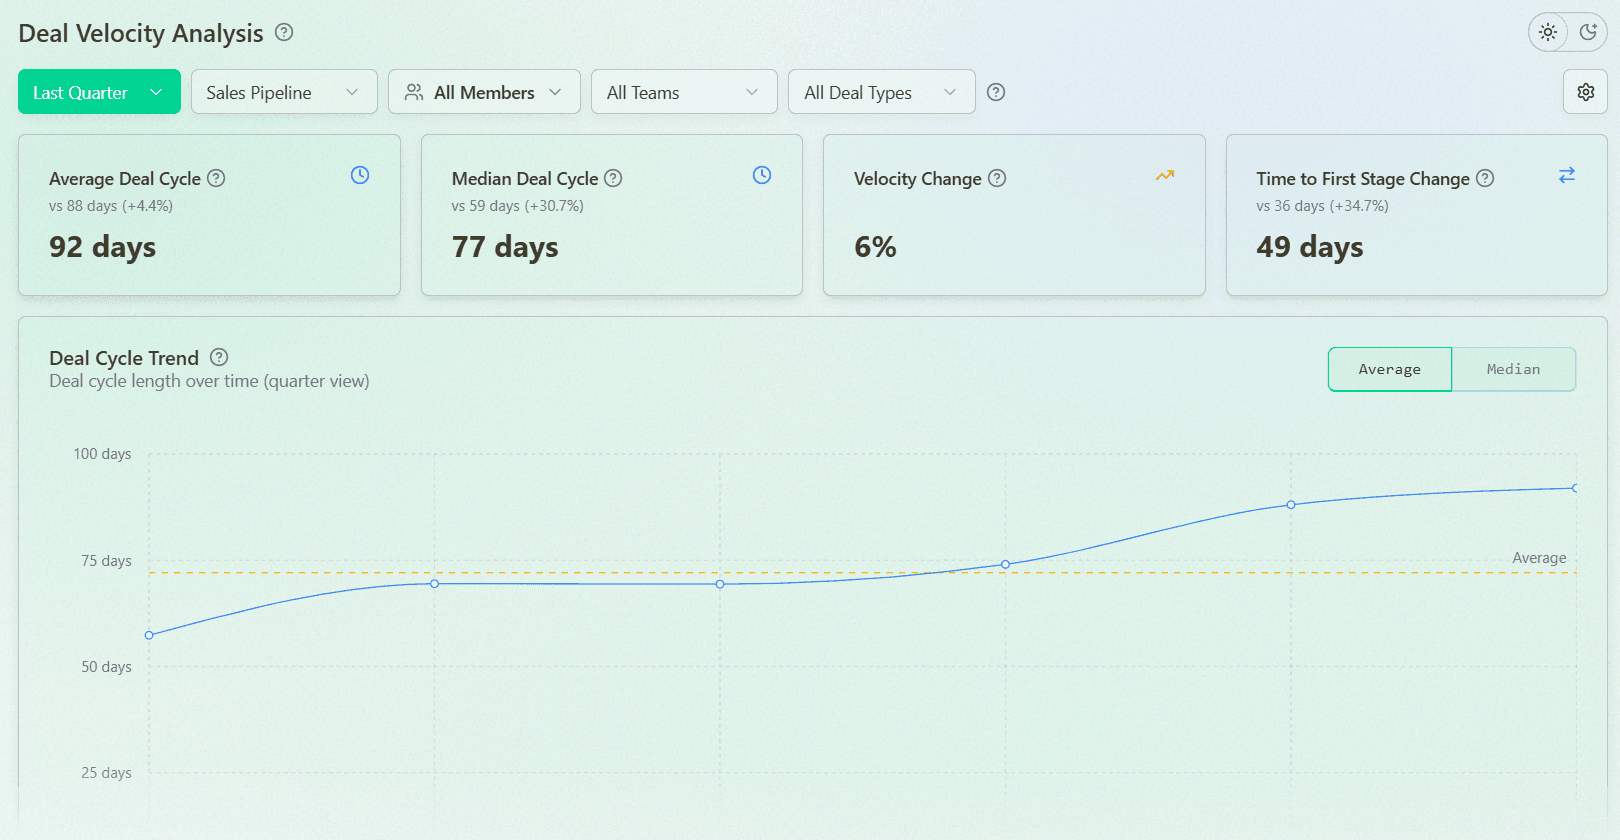Viewport: 1620px width, 840px height.
Task: Open the All Members dropdown
Action: 484,92
